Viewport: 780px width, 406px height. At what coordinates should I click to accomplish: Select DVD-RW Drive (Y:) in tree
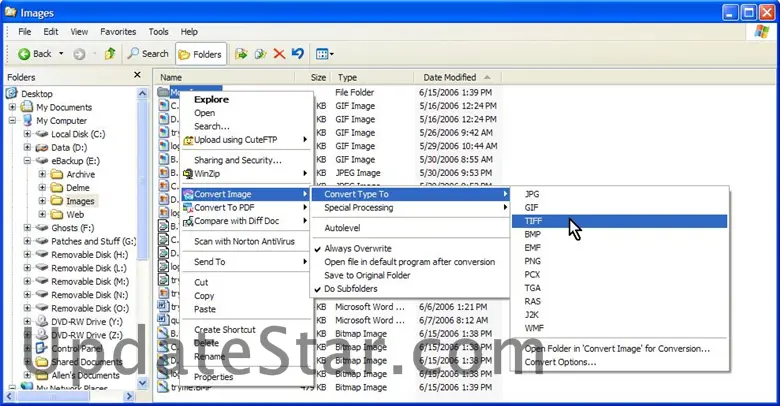[x=87, y=321]
